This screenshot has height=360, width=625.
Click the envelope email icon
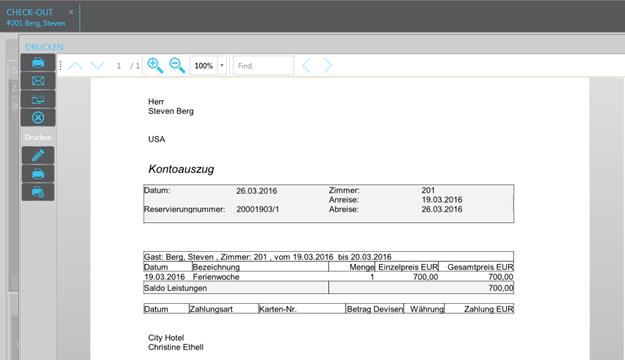pyautogui.click(x=38, y=81)
